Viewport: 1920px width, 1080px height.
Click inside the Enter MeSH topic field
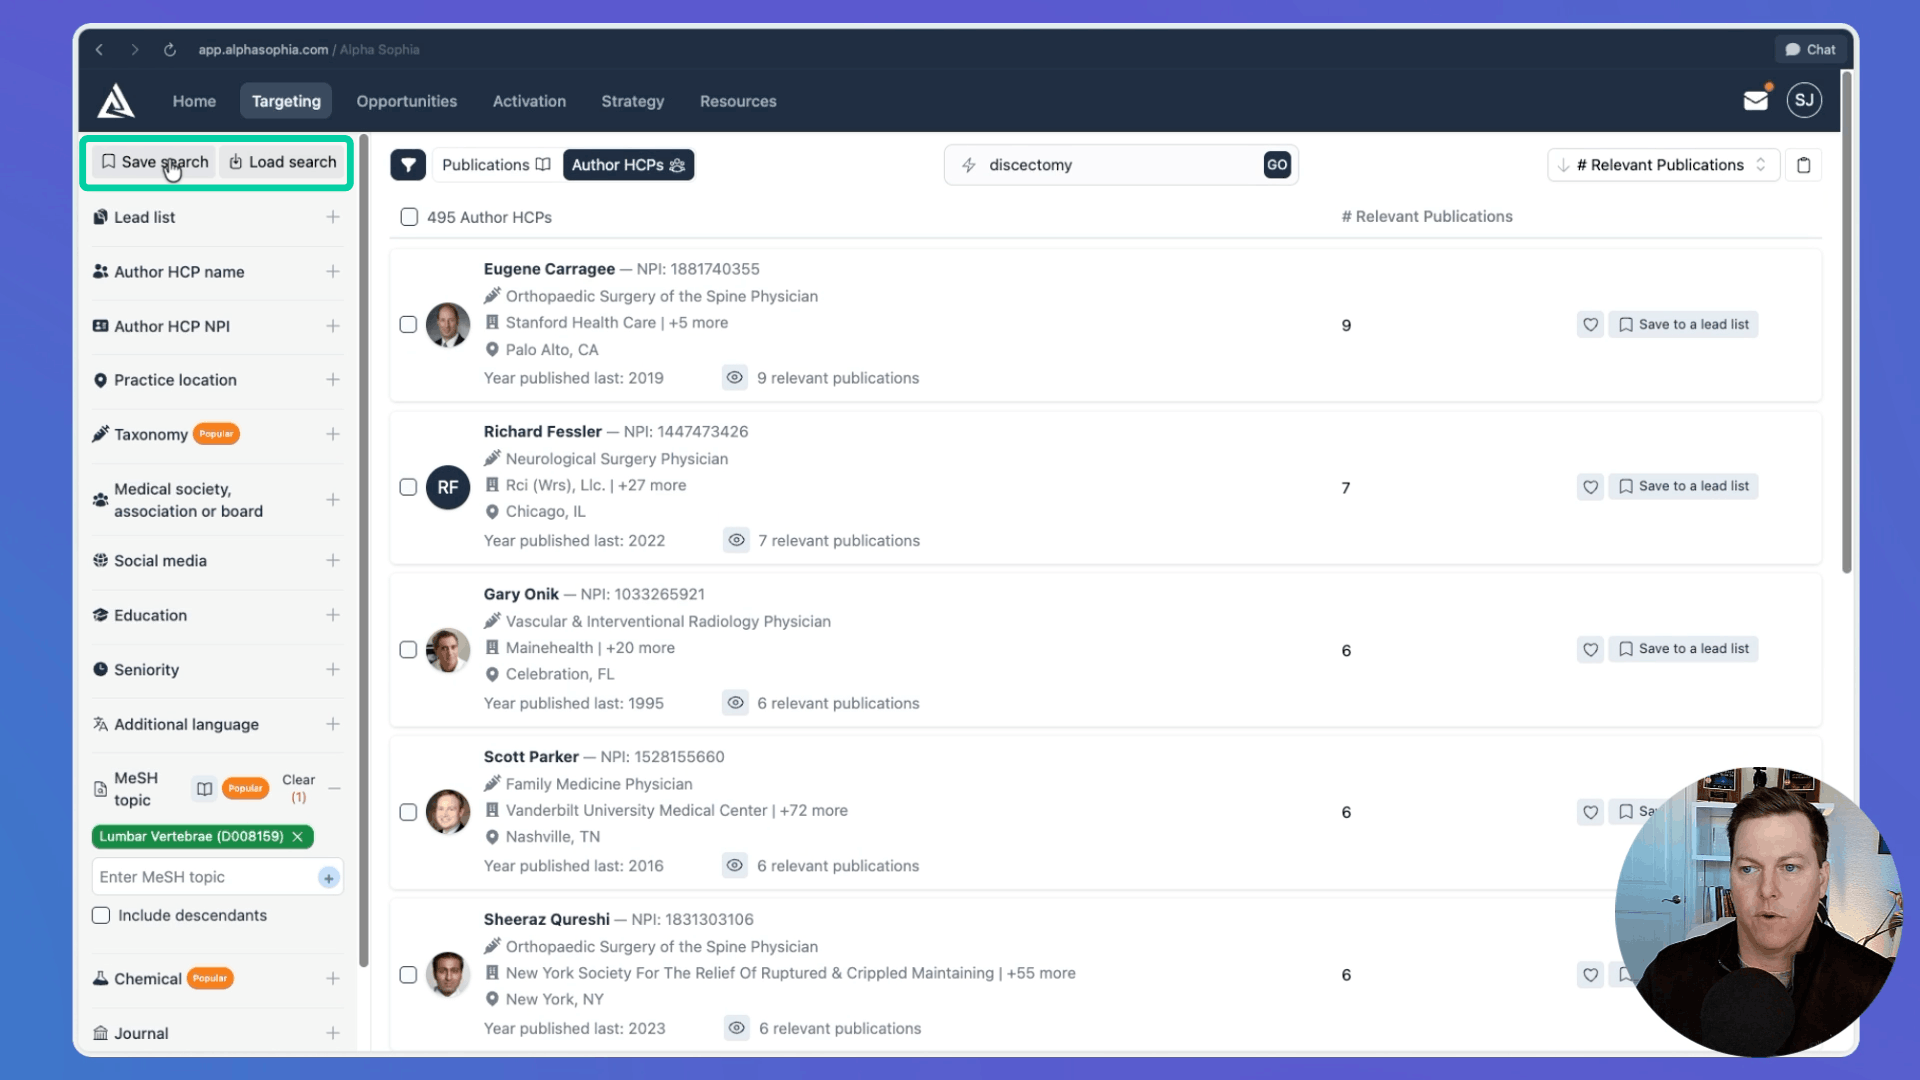pos(200,877)
